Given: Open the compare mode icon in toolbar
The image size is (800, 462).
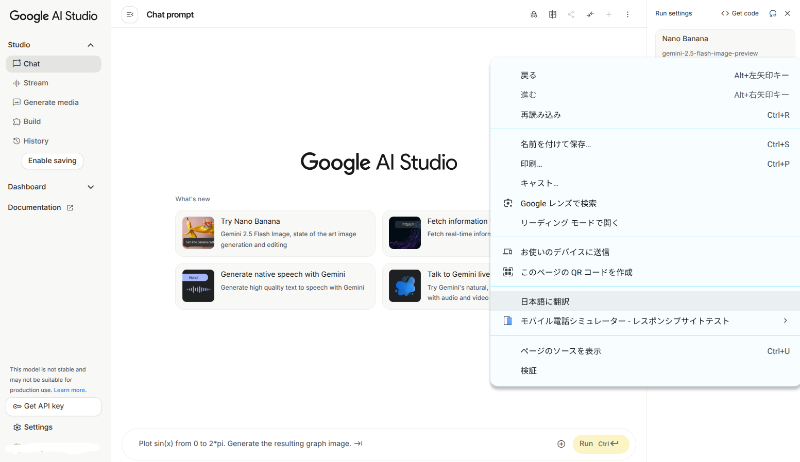Looking at the screenshot, I should pos(553,15).
